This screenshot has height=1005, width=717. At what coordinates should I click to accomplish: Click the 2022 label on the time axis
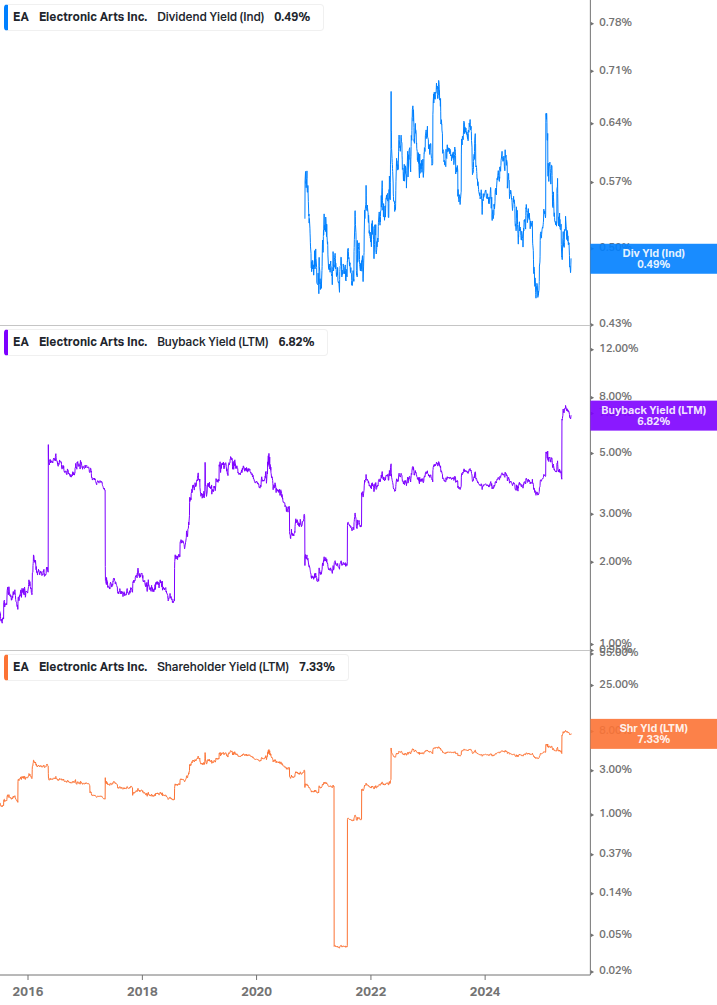click(x=371, y=992)
